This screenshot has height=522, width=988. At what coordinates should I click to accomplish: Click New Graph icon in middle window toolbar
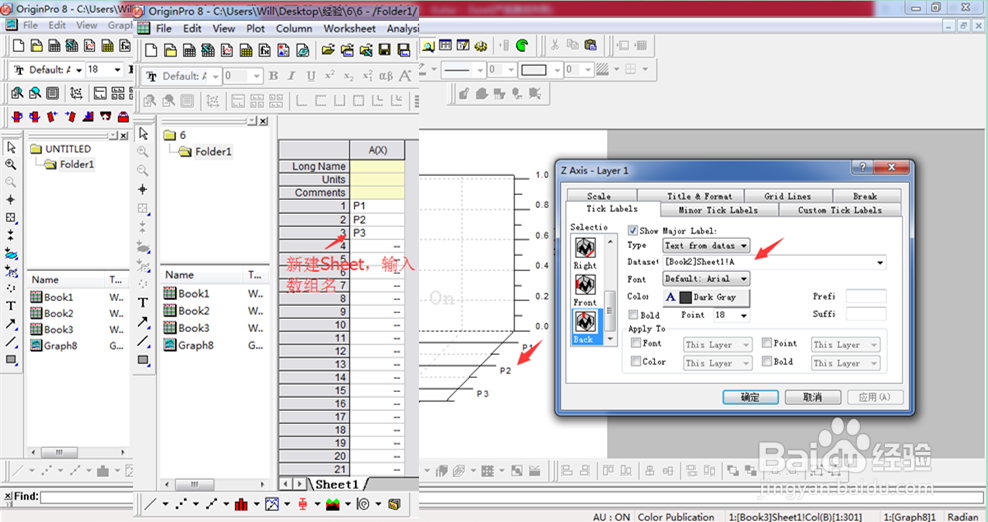227,51
